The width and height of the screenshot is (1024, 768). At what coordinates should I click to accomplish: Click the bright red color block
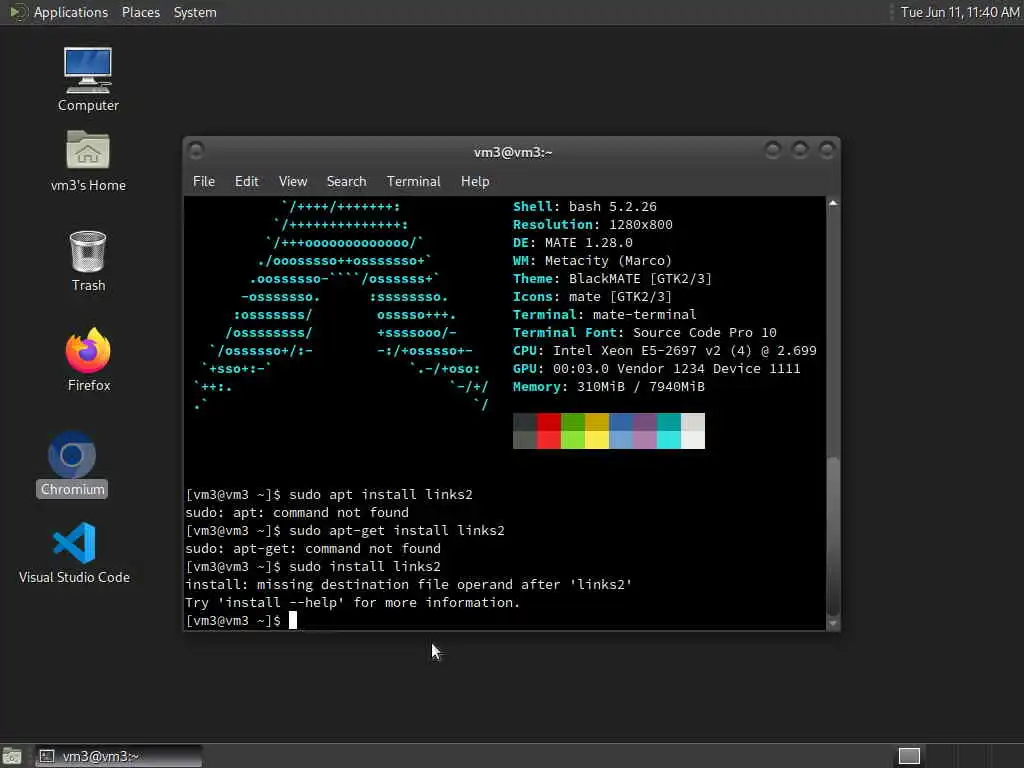pos(549,440)
